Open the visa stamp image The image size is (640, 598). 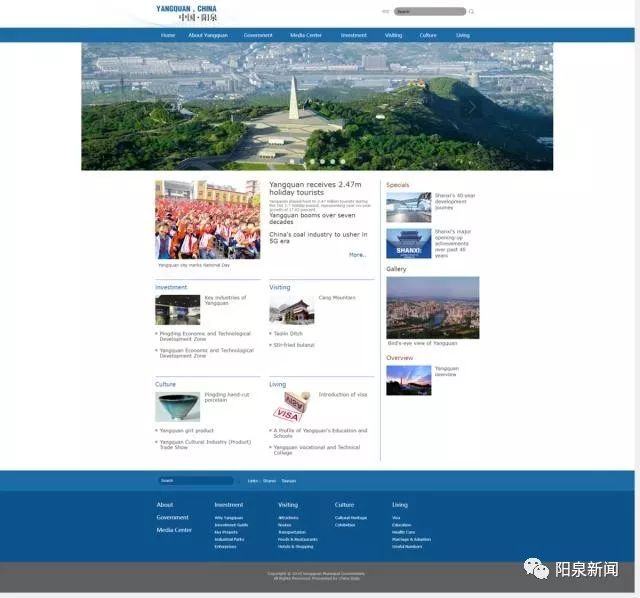(x=291, y=407)
